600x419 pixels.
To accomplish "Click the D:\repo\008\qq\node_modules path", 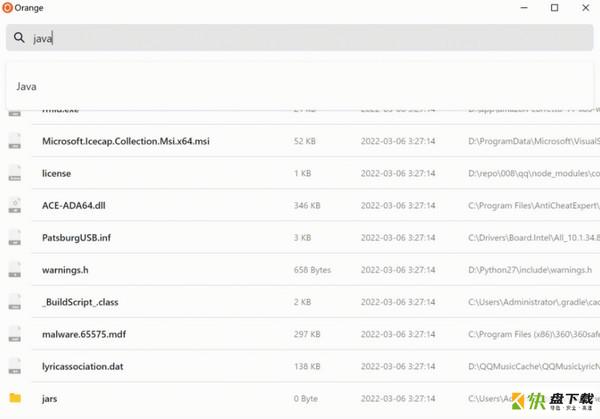I will 534,173.
